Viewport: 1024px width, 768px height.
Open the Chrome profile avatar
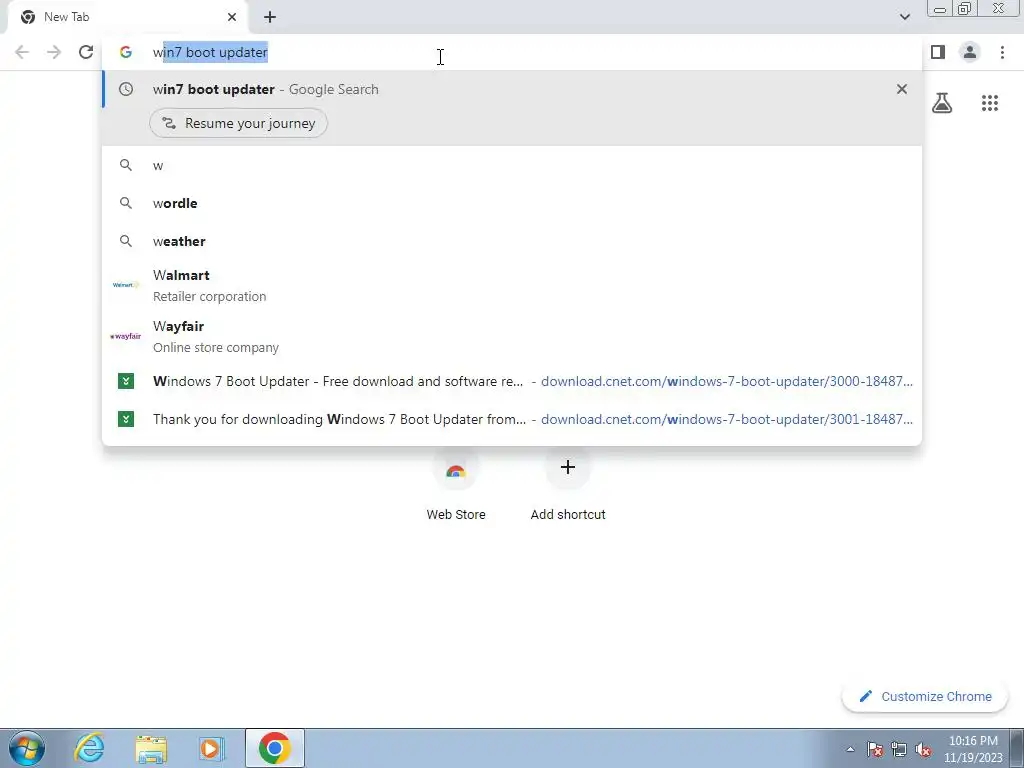(x=970, y=52)
